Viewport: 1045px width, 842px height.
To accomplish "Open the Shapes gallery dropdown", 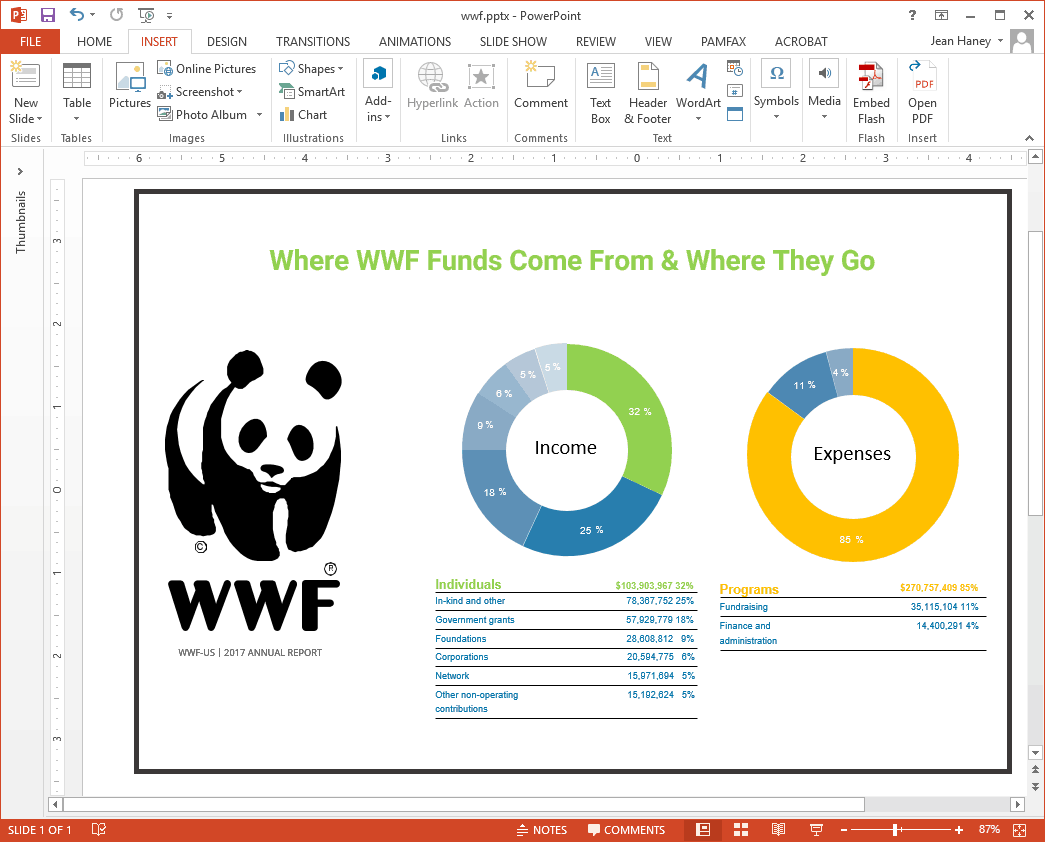I will (x=311, y=69).
